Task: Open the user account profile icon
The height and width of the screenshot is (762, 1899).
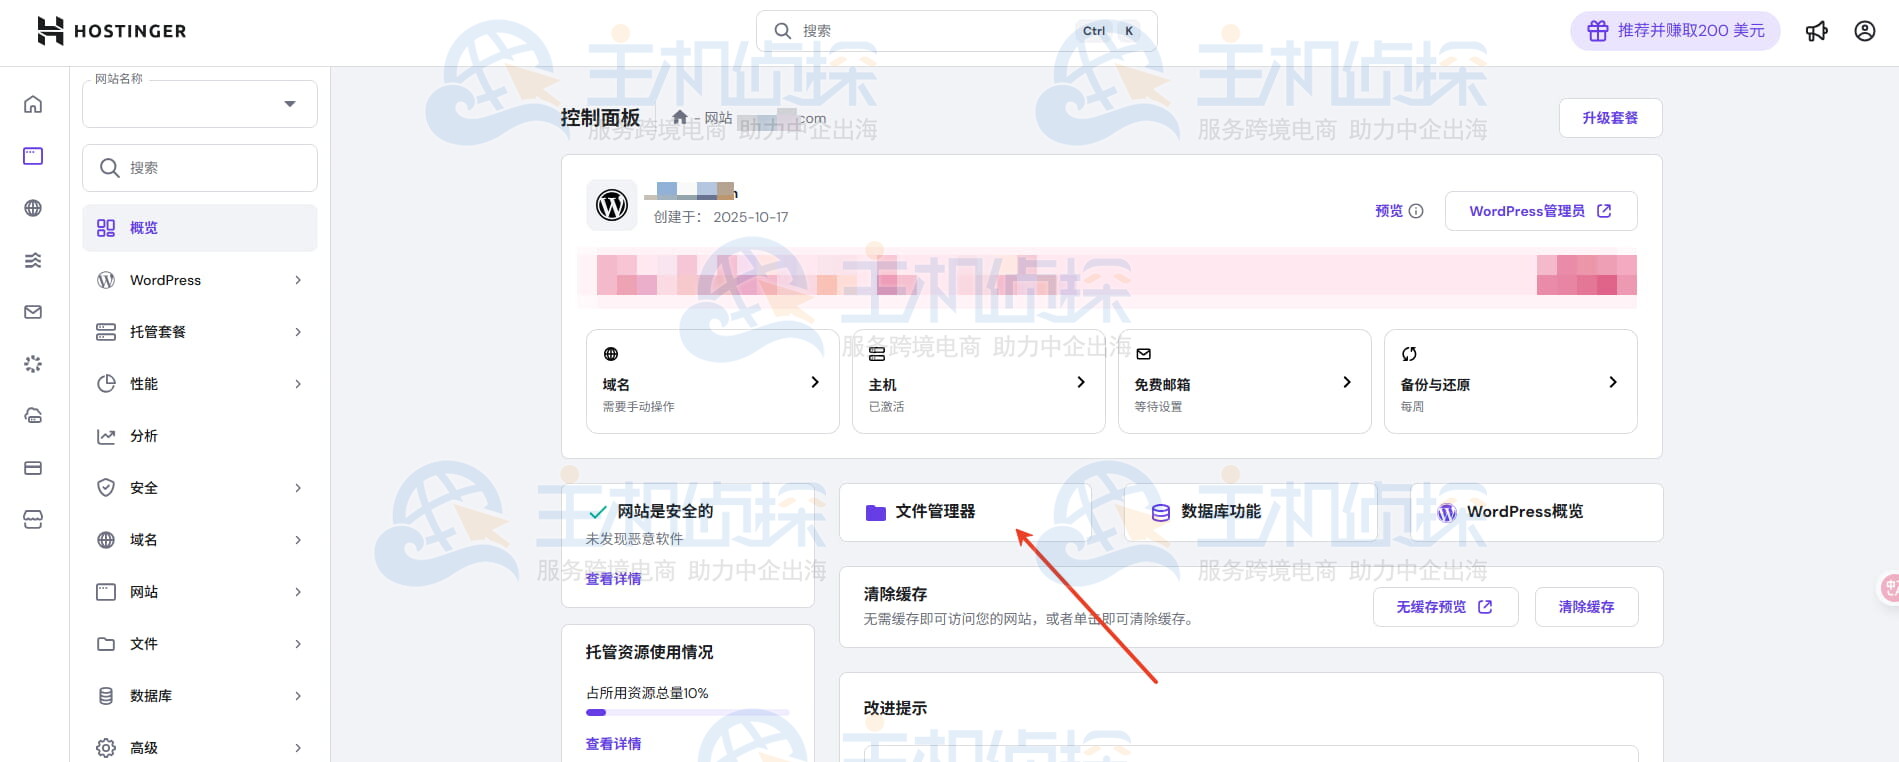Action: (x=1865, y=31)
